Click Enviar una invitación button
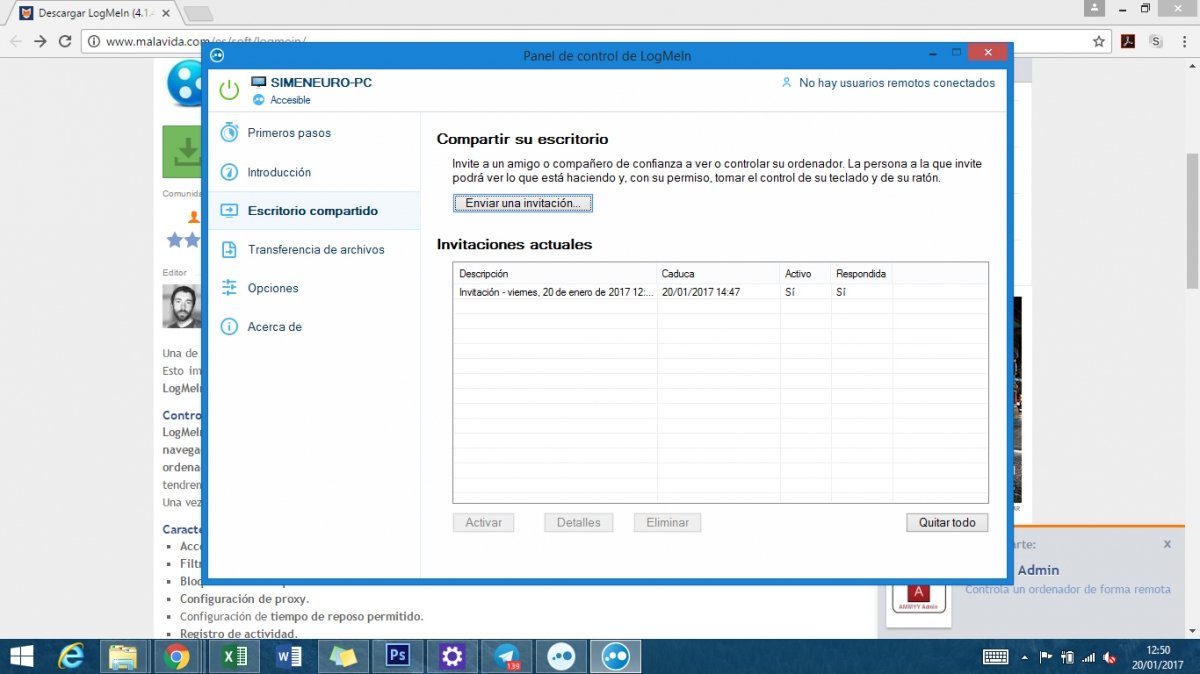Image resolution: width=1200 pixels, height=674 pixels. (523, 203)
